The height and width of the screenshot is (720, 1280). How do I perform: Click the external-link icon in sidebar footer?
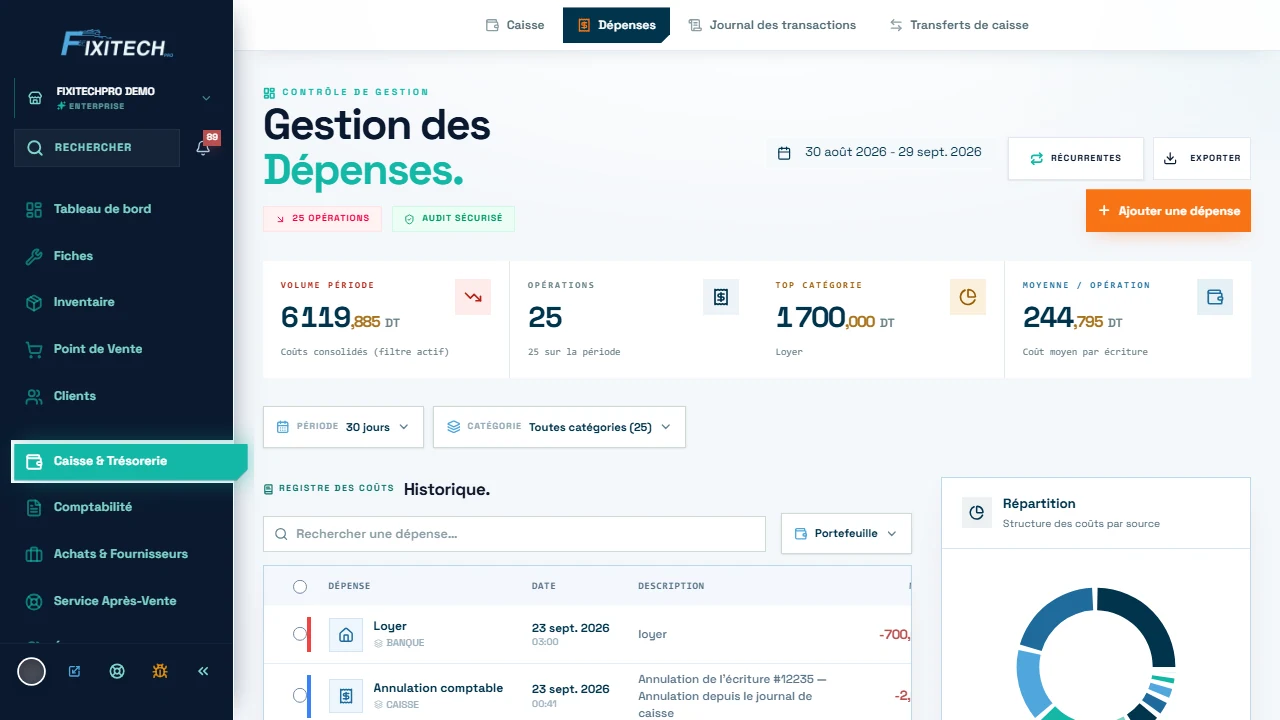[x=74, y=671]
